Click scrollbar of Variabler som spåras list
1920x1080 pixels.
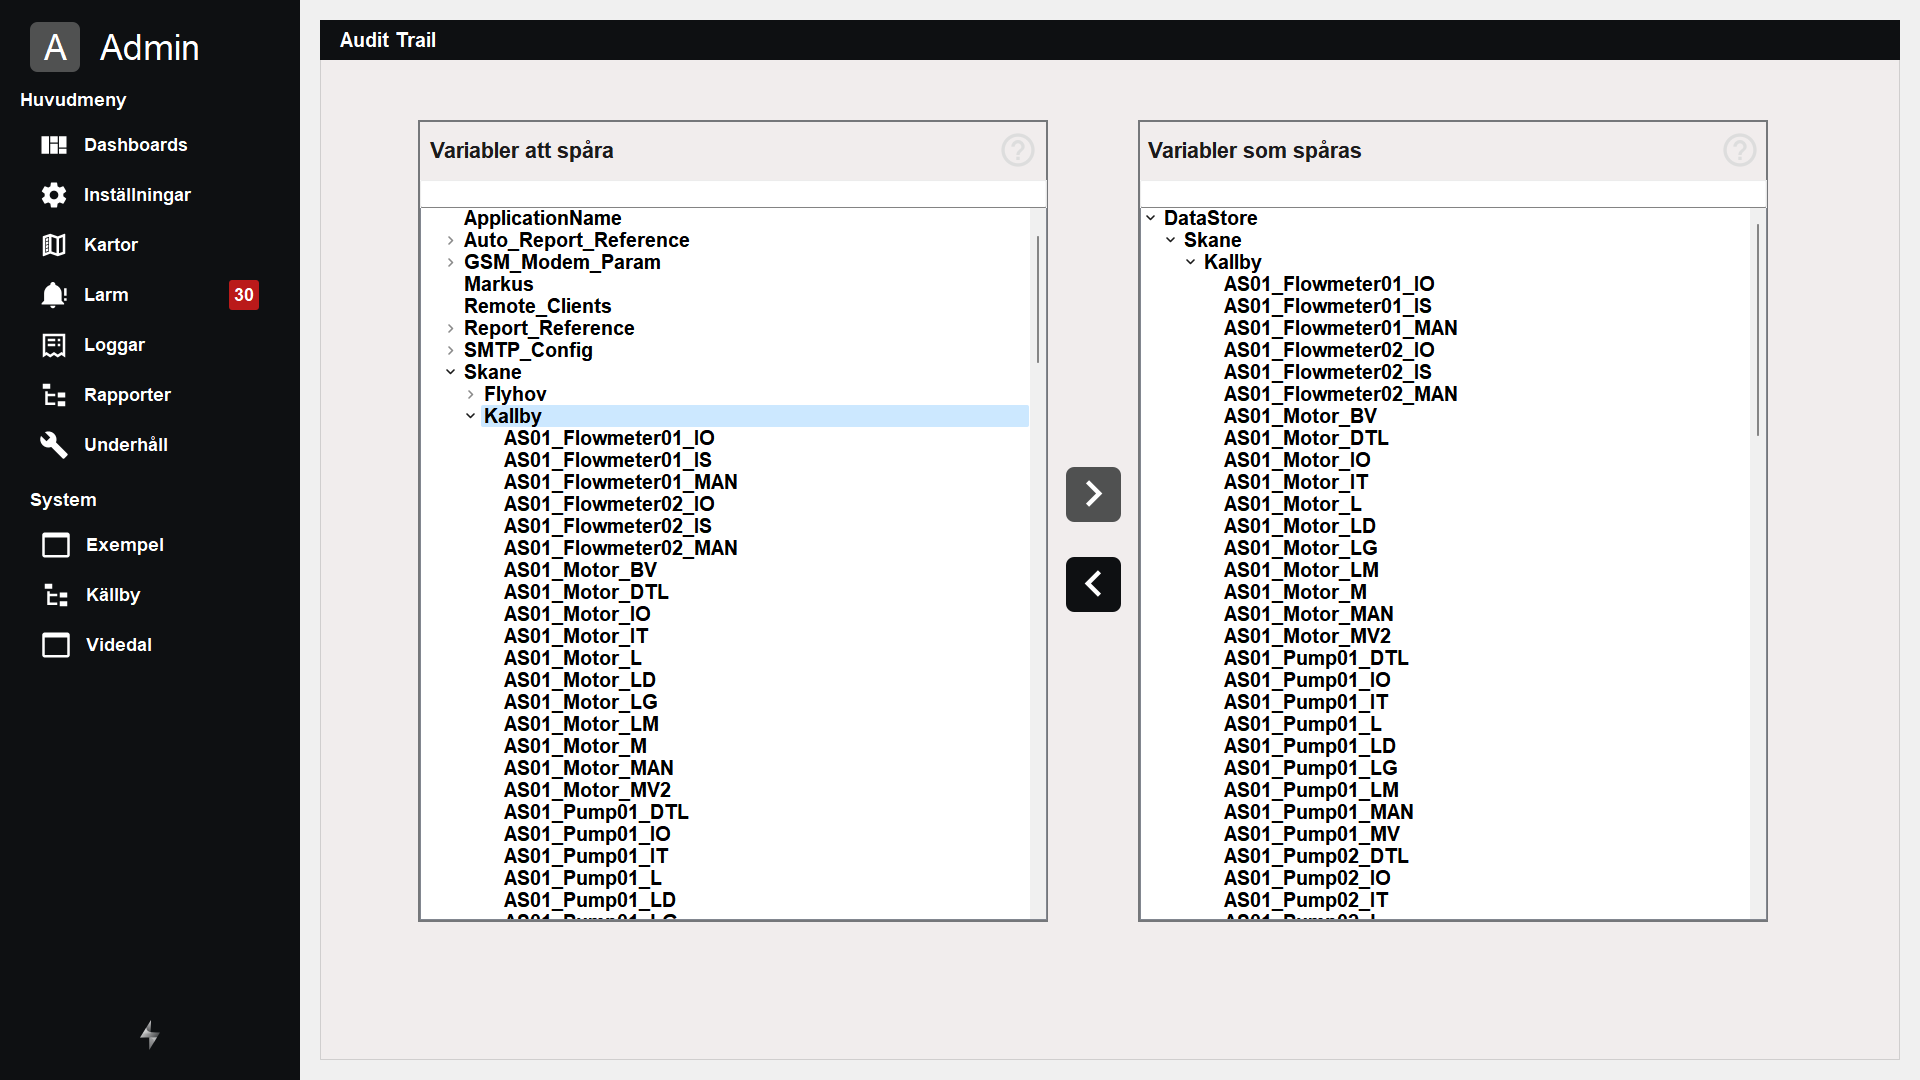pos(1757,330)
